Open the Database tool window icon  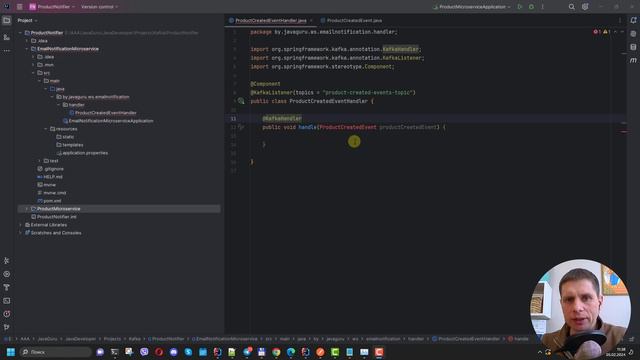[x=633, y=47]
